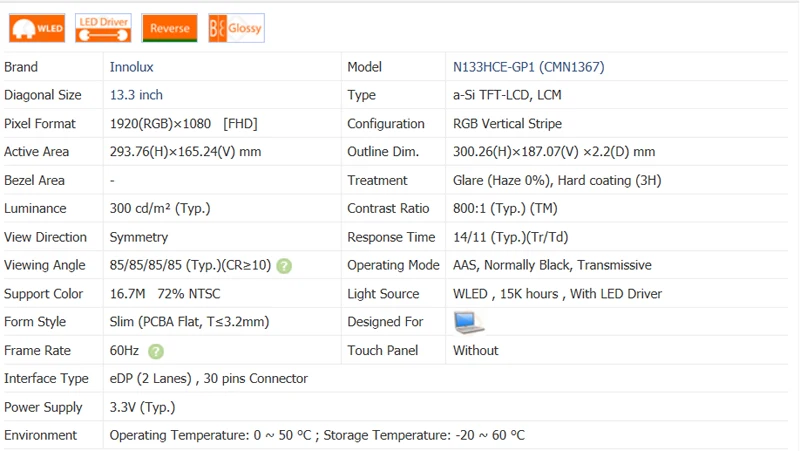
Task: Click the Operating Mode label
Action: 393,265
